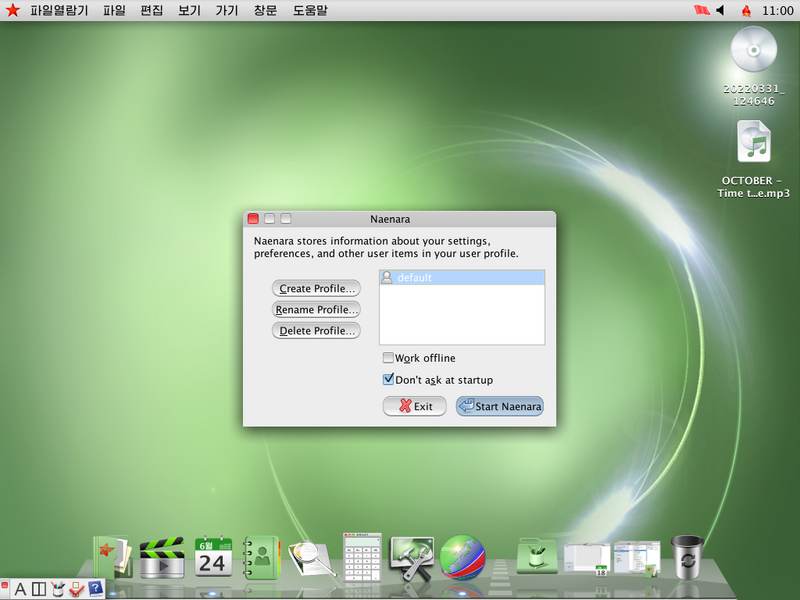Click the pen cup icon in input toolbar
Viewport: 800px width, 600px height.
tap(58, 589)
